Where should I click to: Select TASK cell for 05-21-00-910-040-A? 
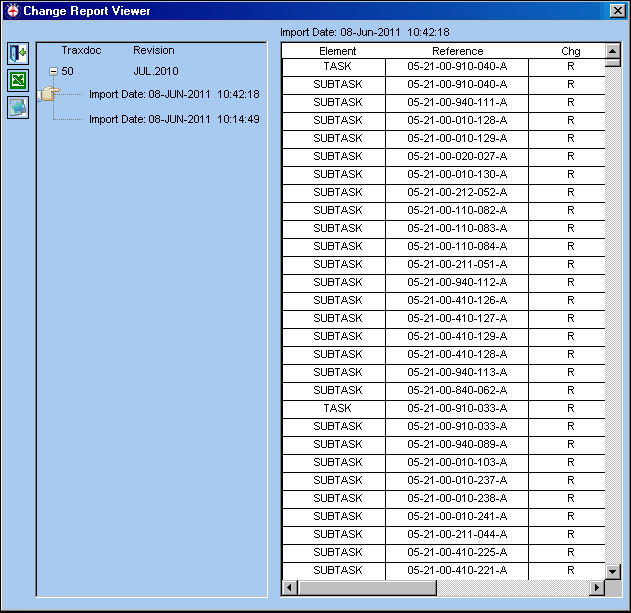coord(334,67)
